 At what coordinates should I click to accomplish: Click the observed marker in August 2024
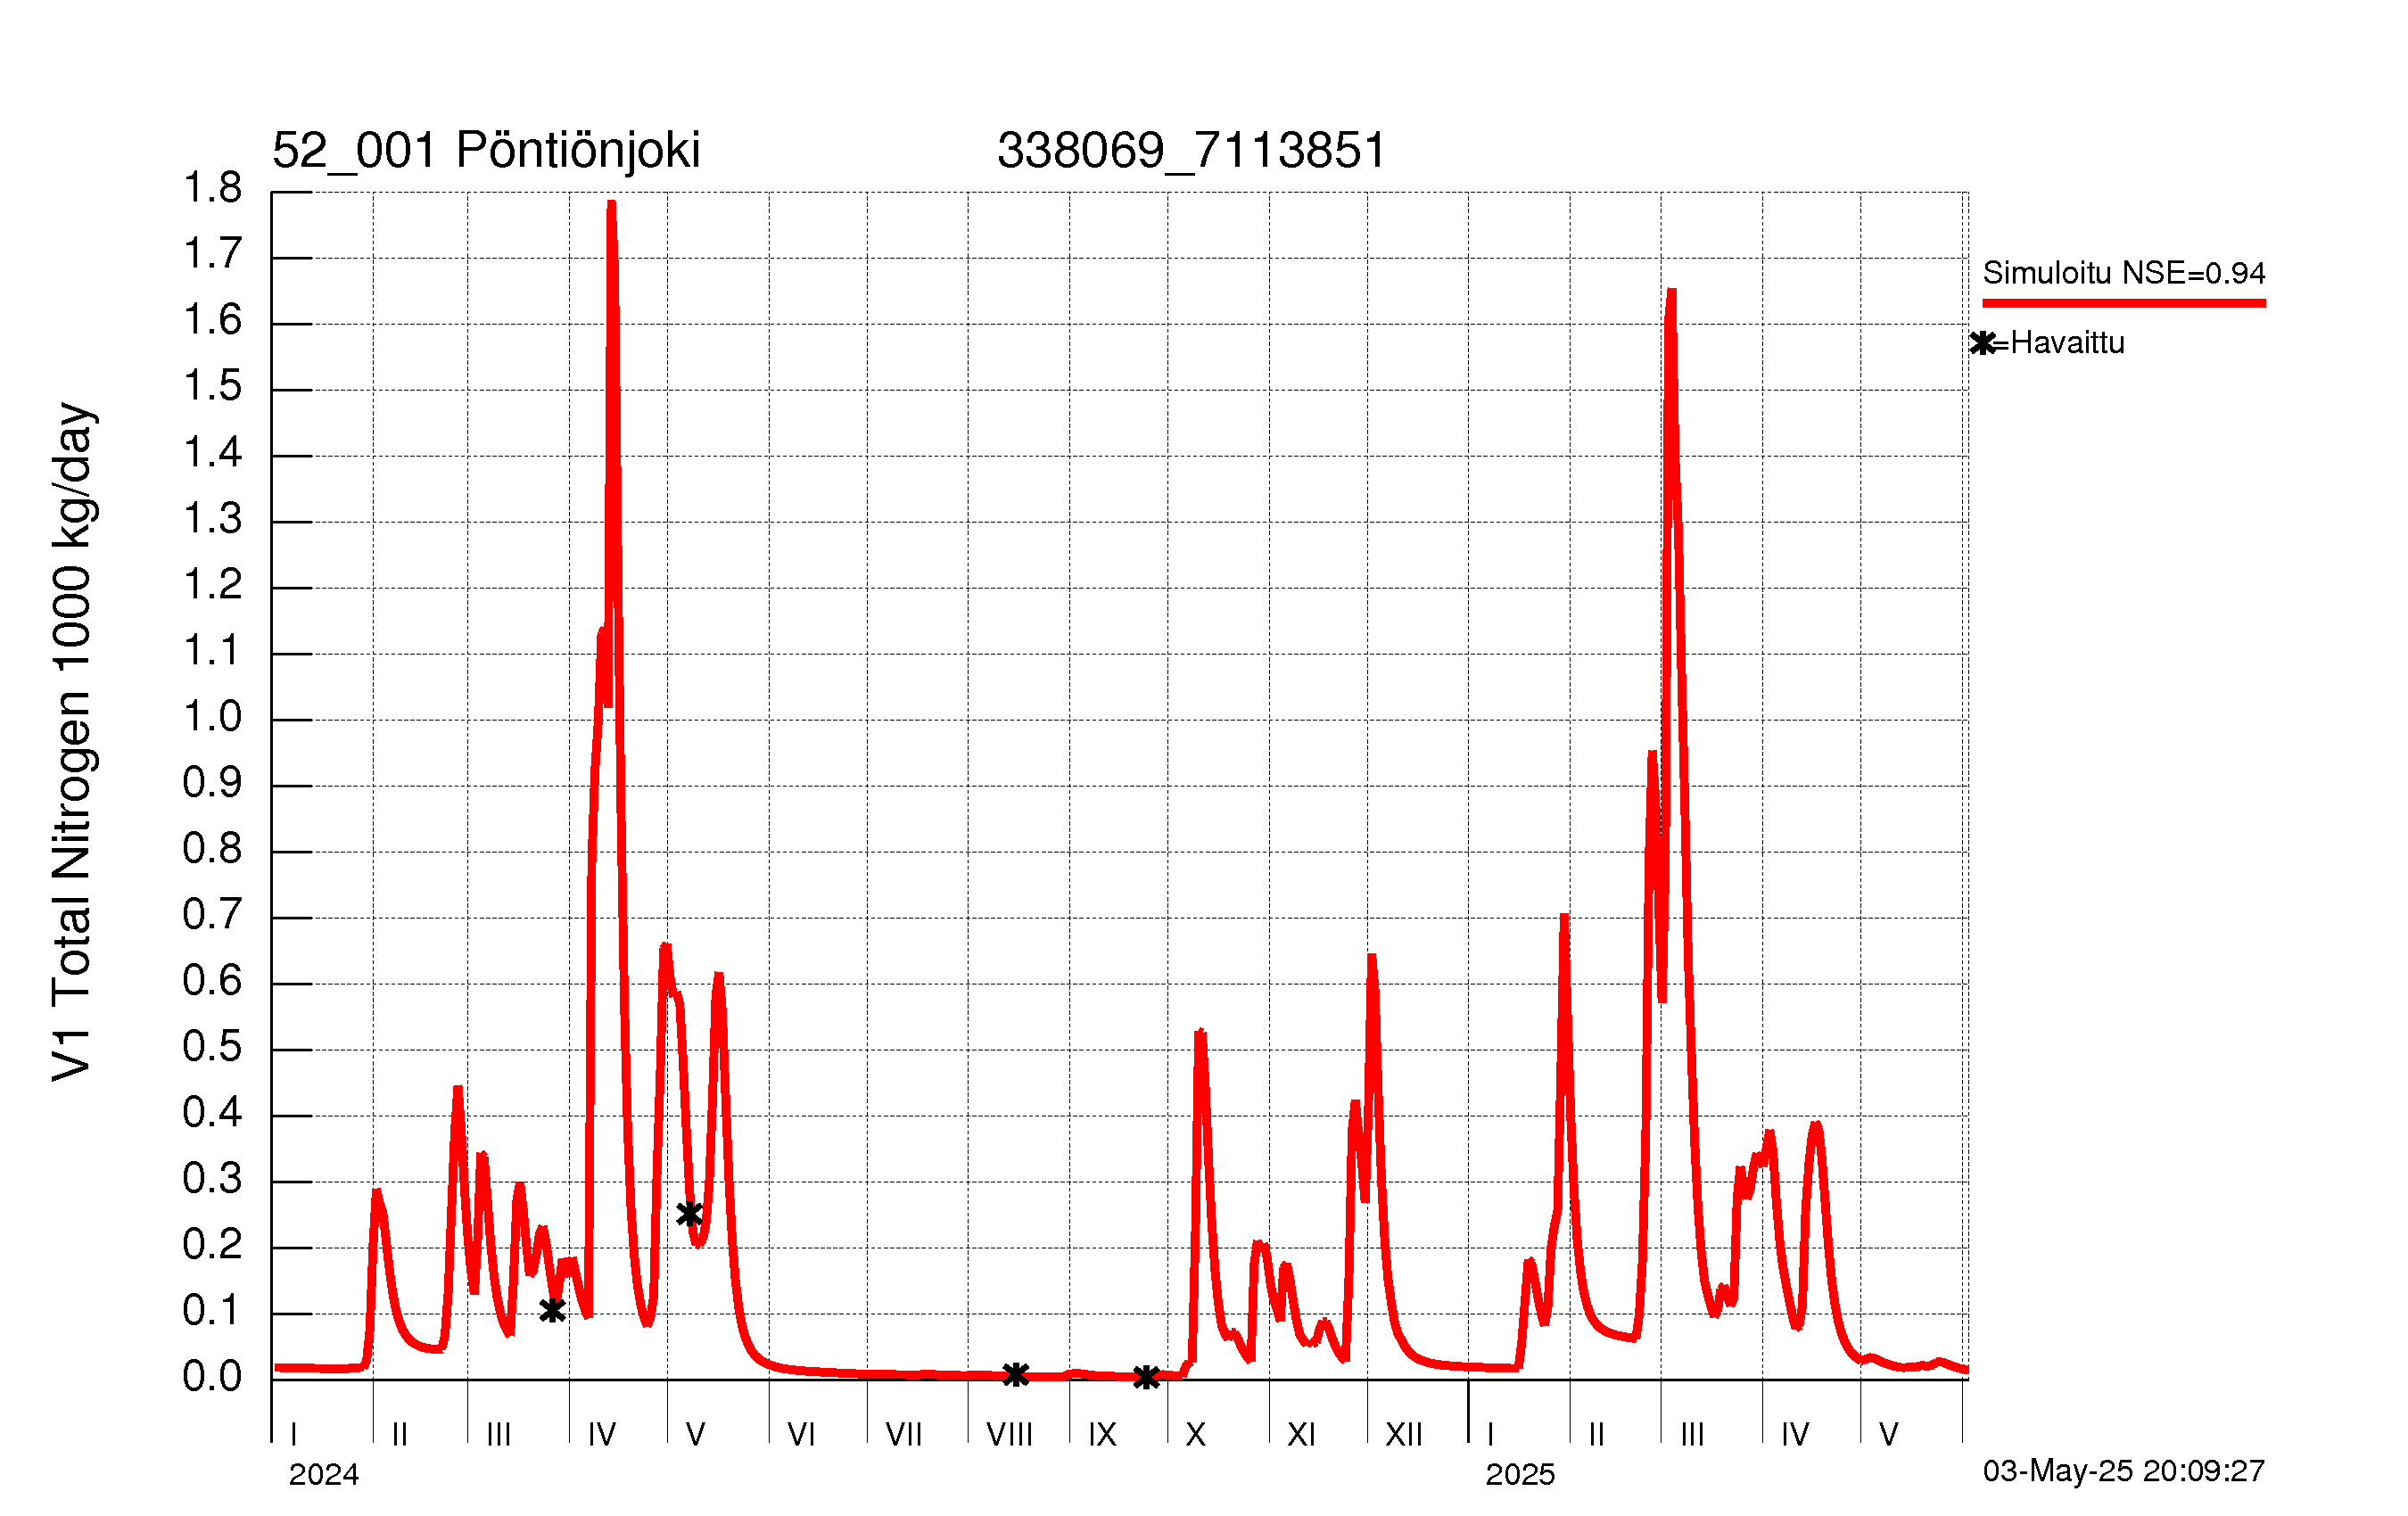(1015, 1375)
